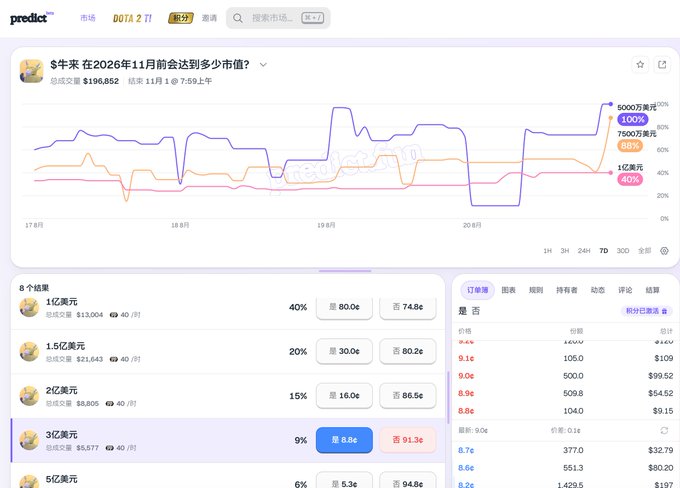Click the results list scrollbar
The width and height of the screenshot is (680, 488).
pyautogui.click(x=448, y=398)
